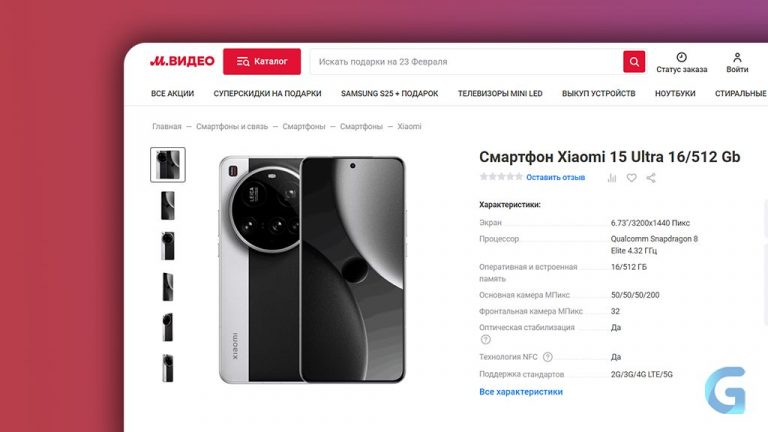This screenshot has height=432, width=768.
Task: Add product to comparison chart icon
Action: click(x=612, y=178)
